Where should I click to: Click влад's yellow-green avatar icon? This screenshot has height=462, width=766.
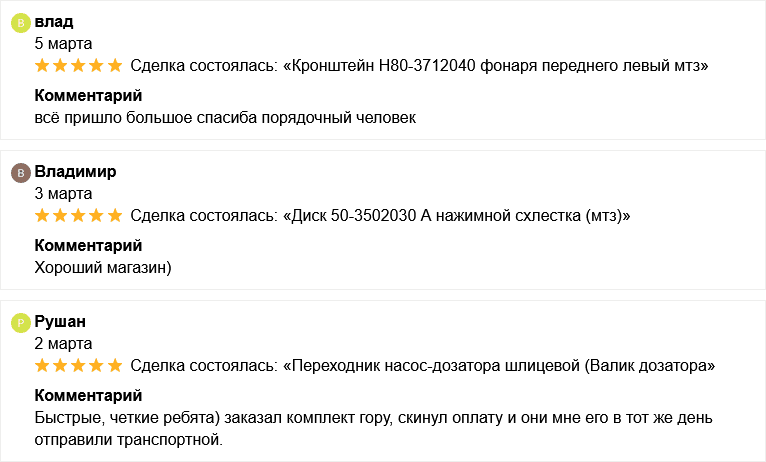(x=20, y=22)
